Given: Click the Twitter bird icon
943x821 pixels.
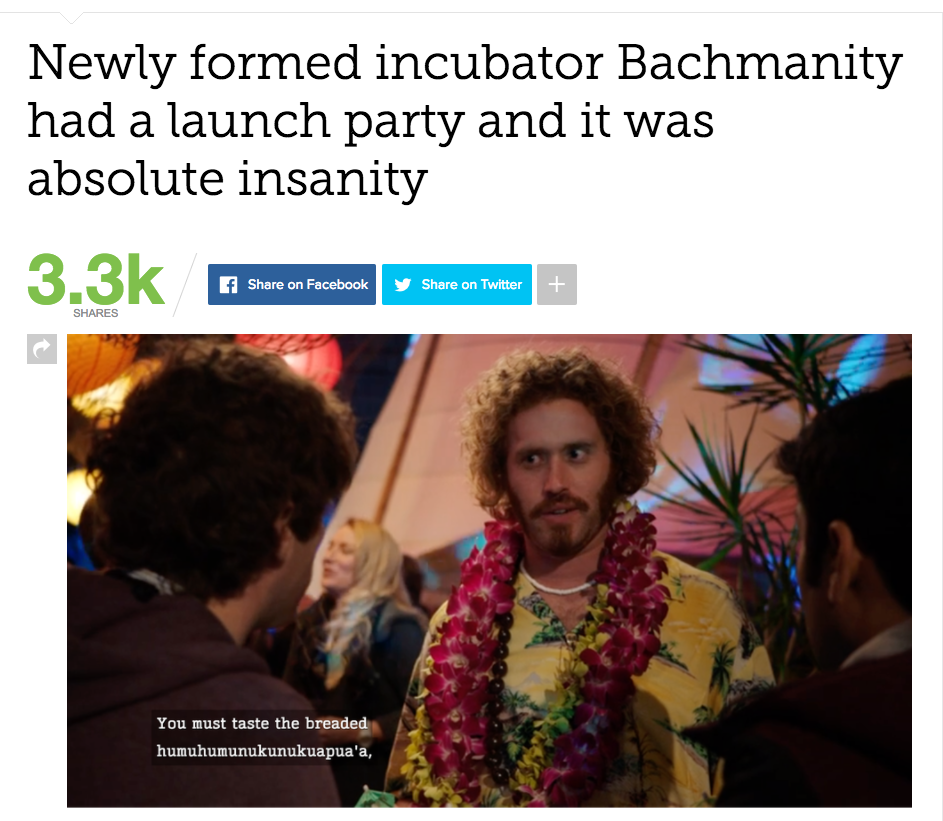Looking at the screenshot, I should point(403,284).
